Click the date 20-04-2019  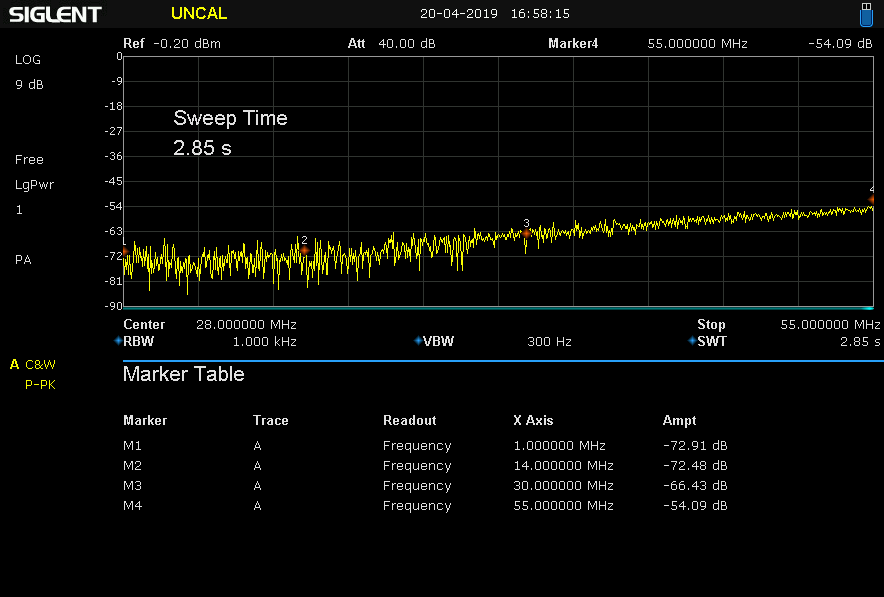[459, 14]
